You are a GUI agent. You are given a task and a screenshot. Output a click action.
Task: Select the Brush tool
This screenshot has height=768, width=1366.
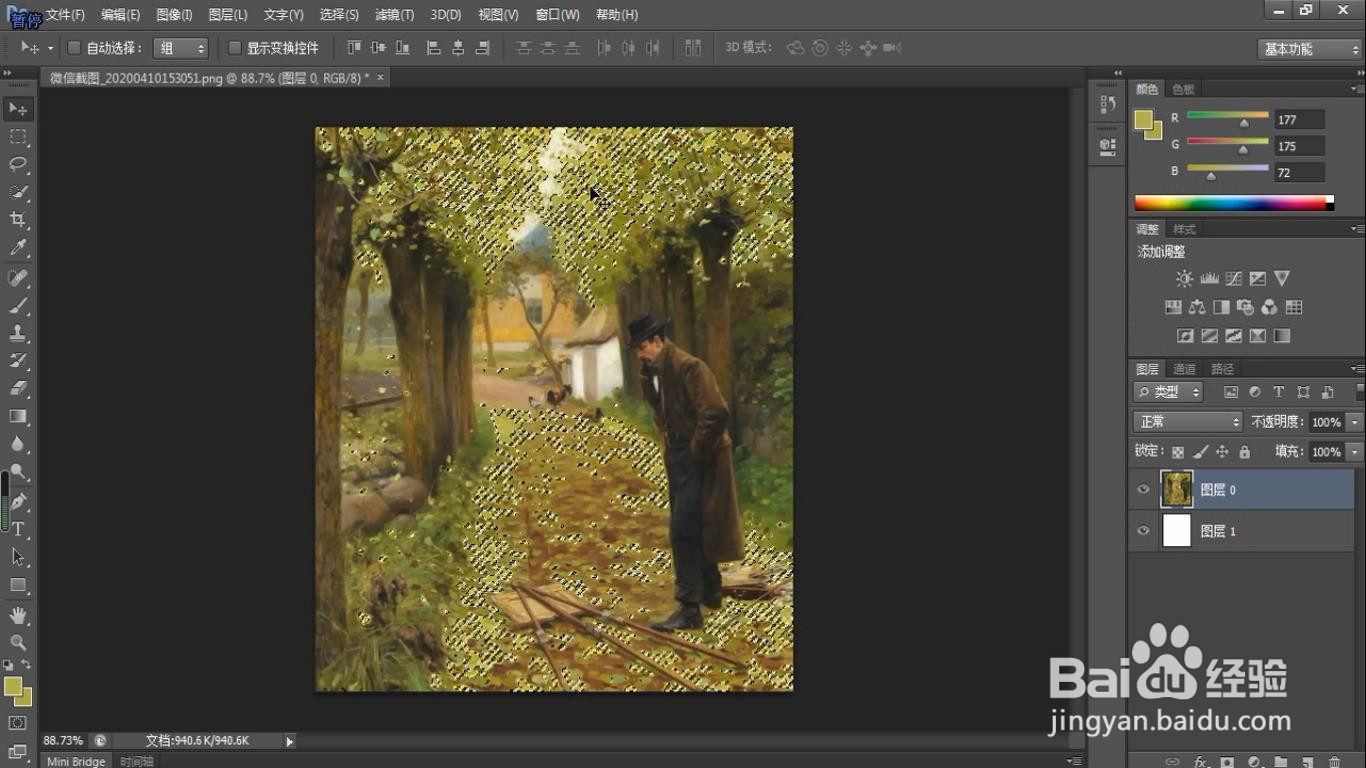click(x=18, y=306)
